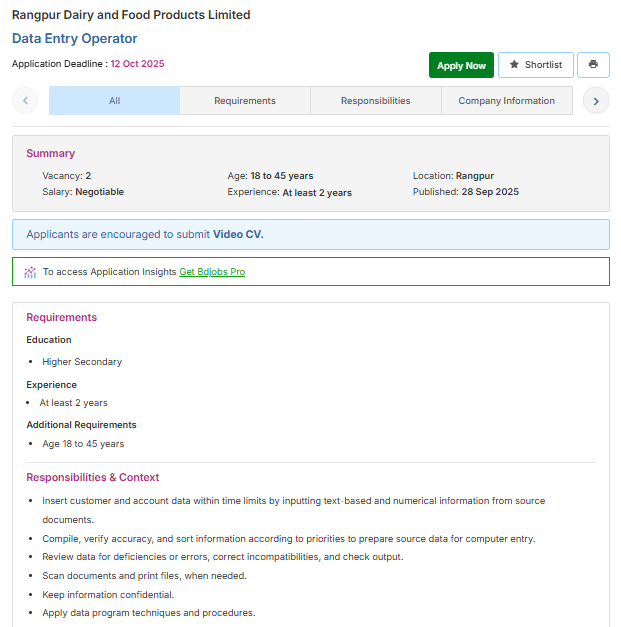Click the Data Entry Operator job title
The height and width of the screenshot is (627, 621).
coord(75,39)
